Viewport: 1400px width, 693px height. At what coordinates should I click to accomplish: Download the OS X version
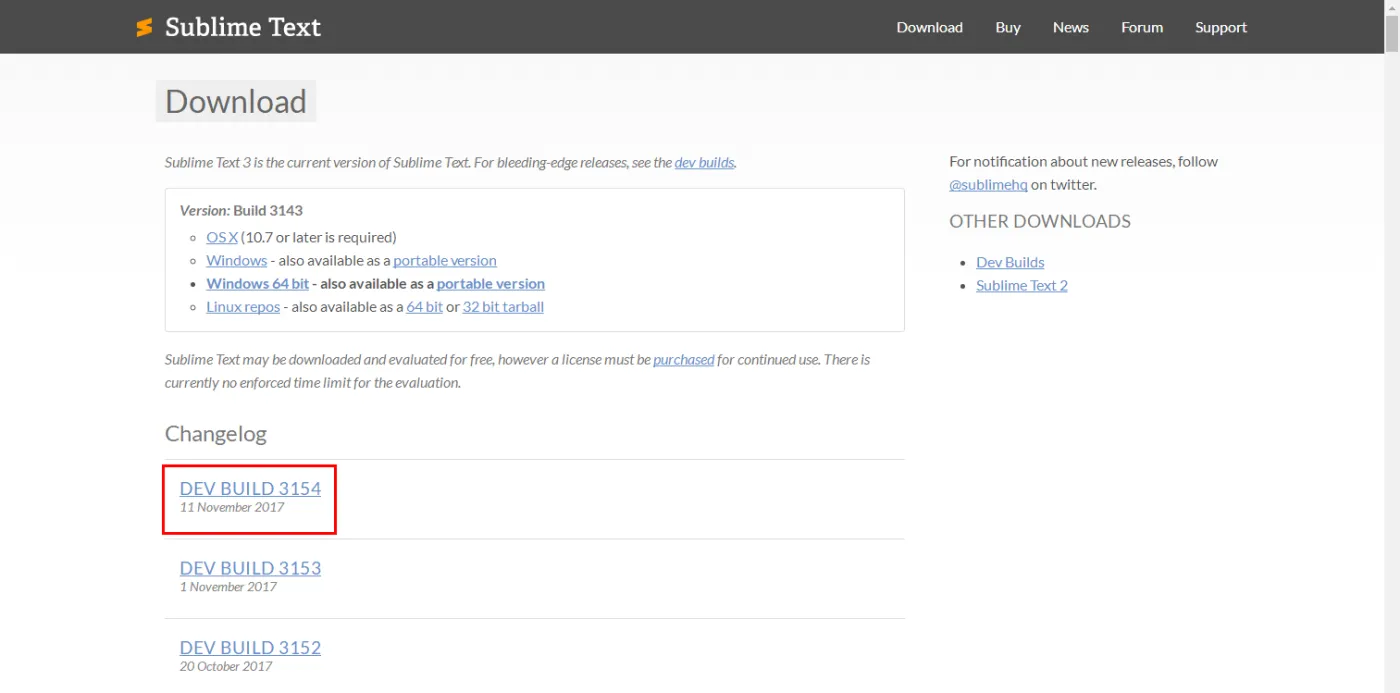click(222, 237)
